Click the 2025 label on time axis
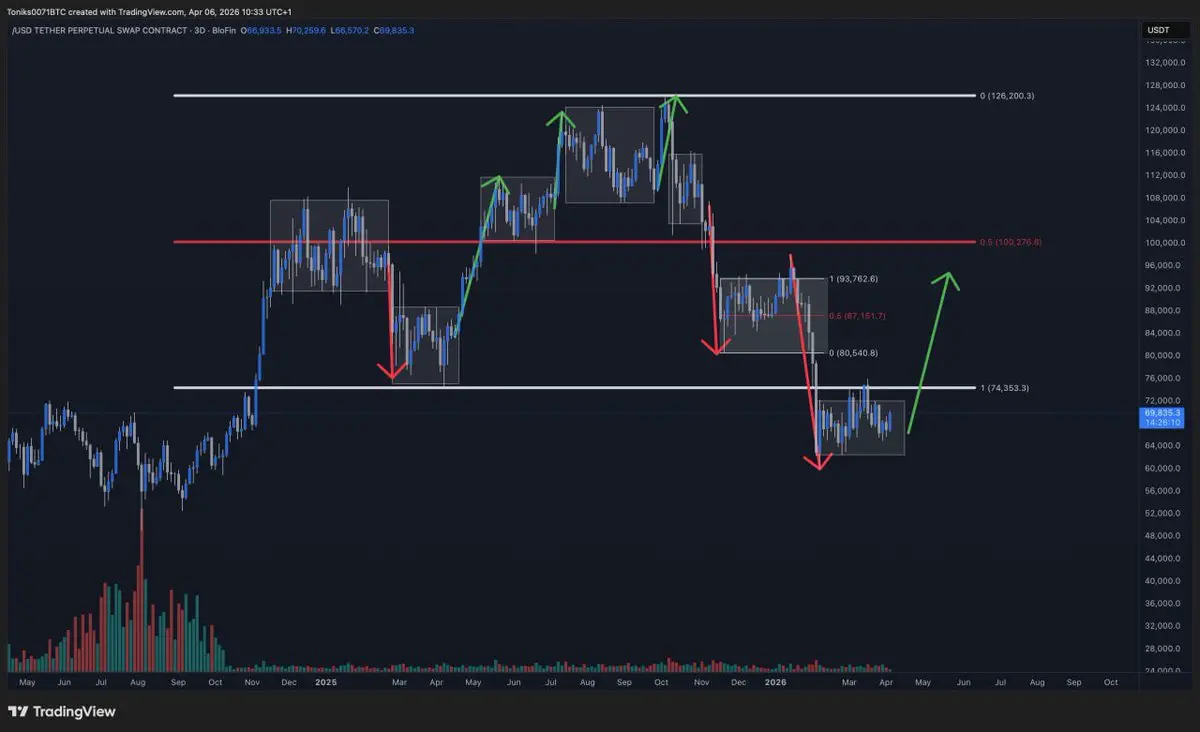Viewport: 1200px width, 732px height. click(325, 682)
